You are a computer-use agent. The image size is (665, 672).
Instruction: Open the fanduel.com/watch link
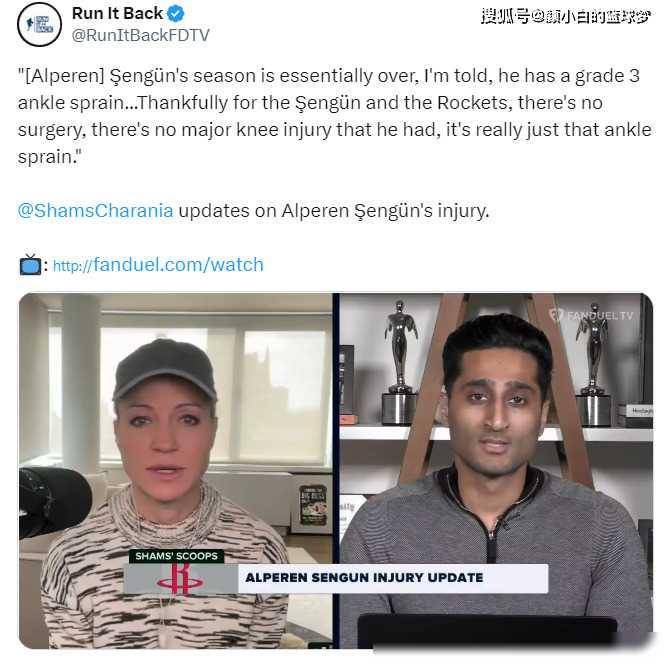tap(158, 265)
